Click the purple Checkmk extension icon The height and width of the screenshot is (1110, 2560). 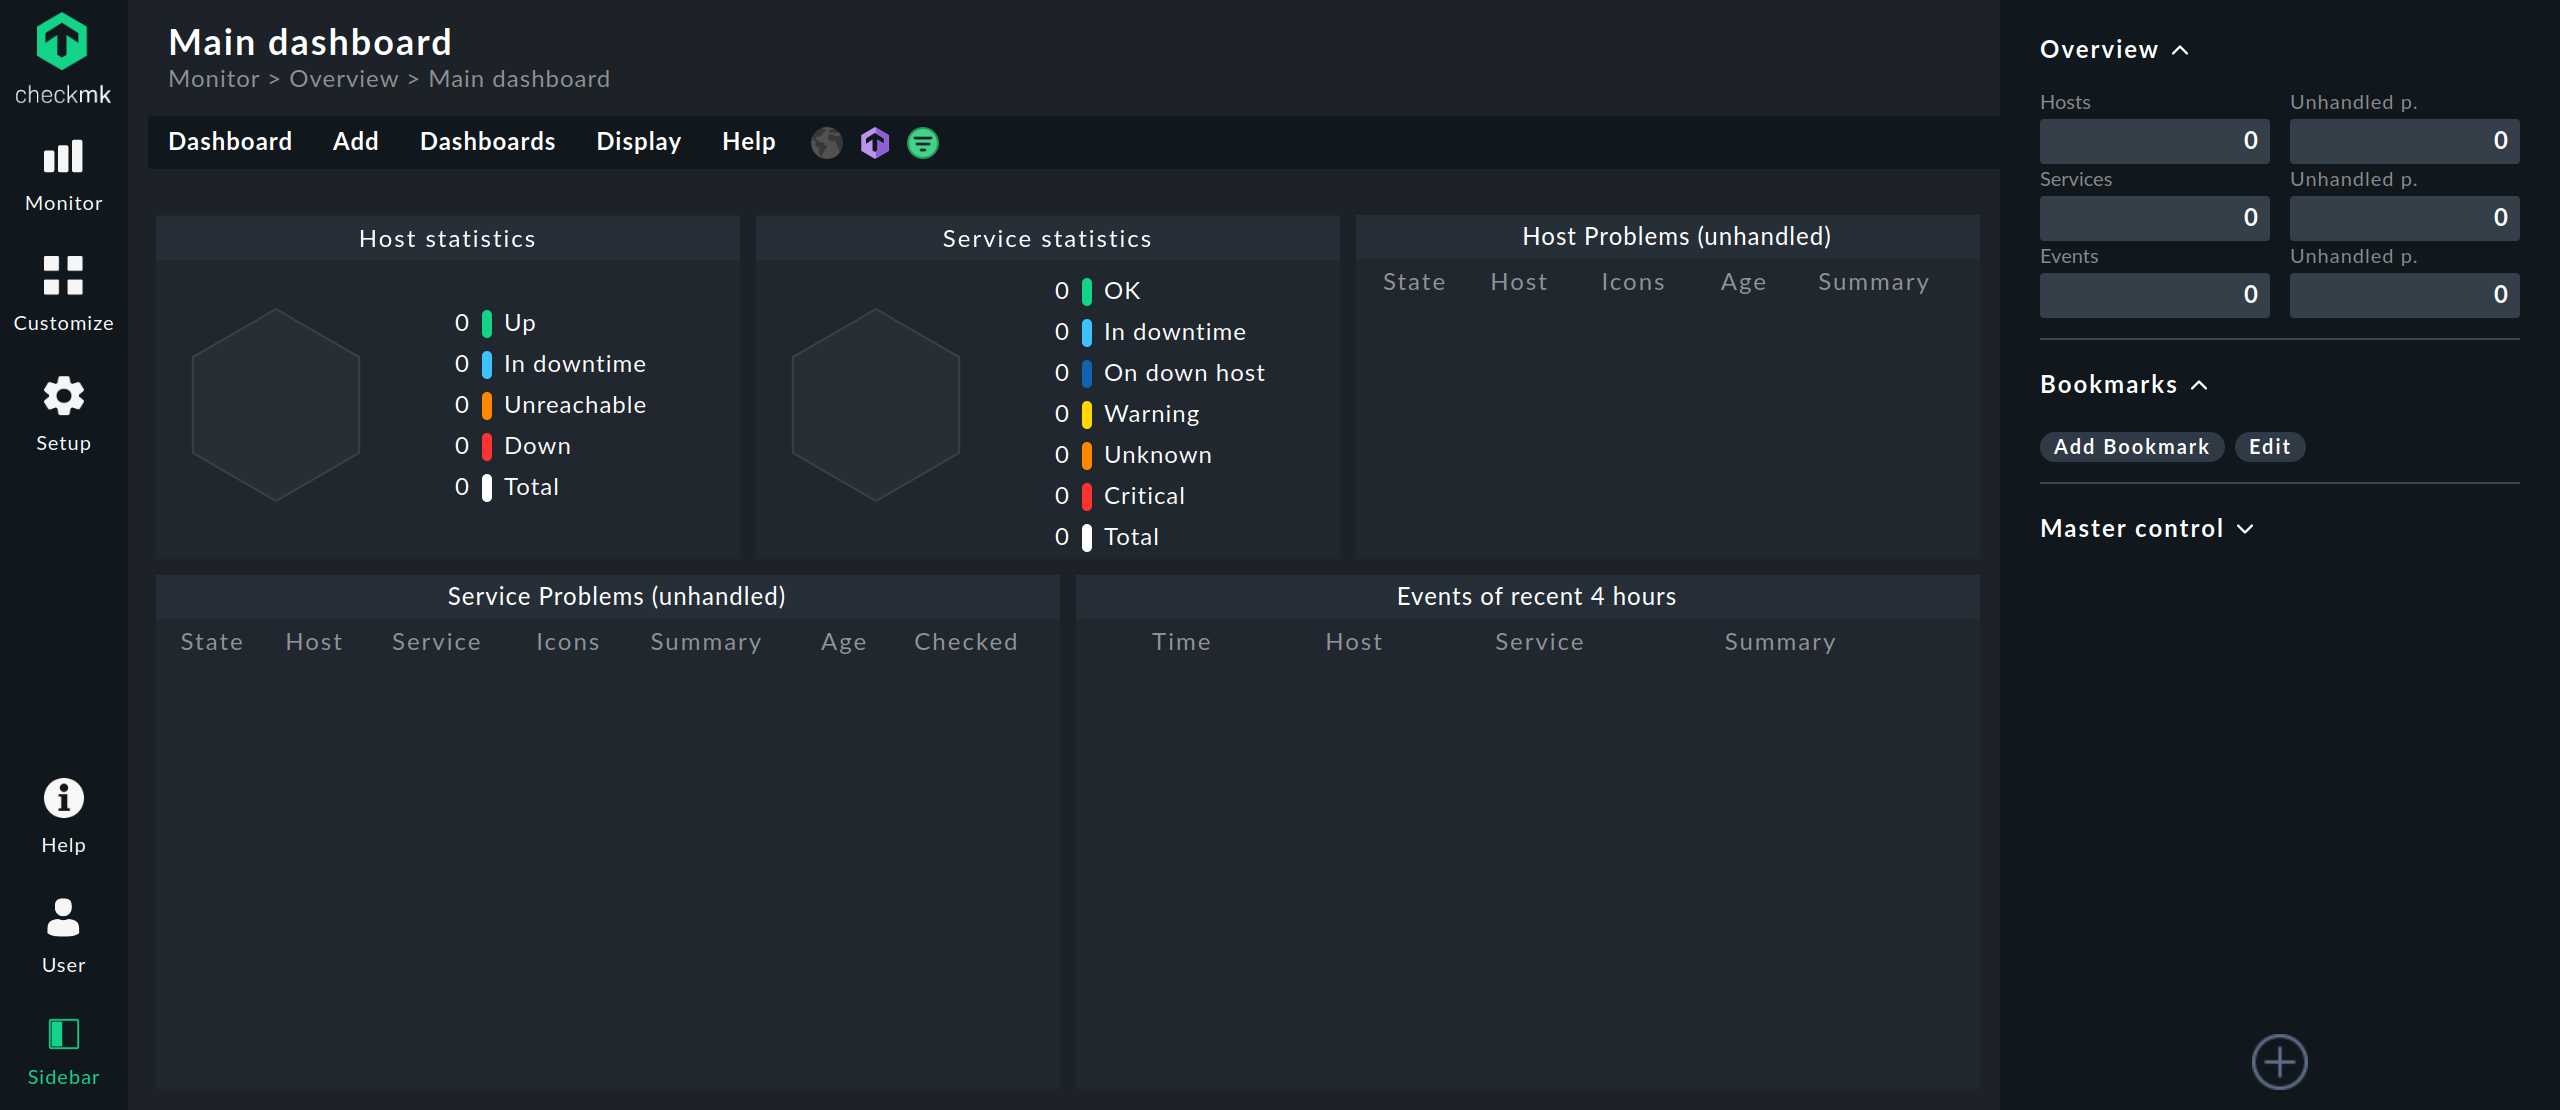coord(877,144)
